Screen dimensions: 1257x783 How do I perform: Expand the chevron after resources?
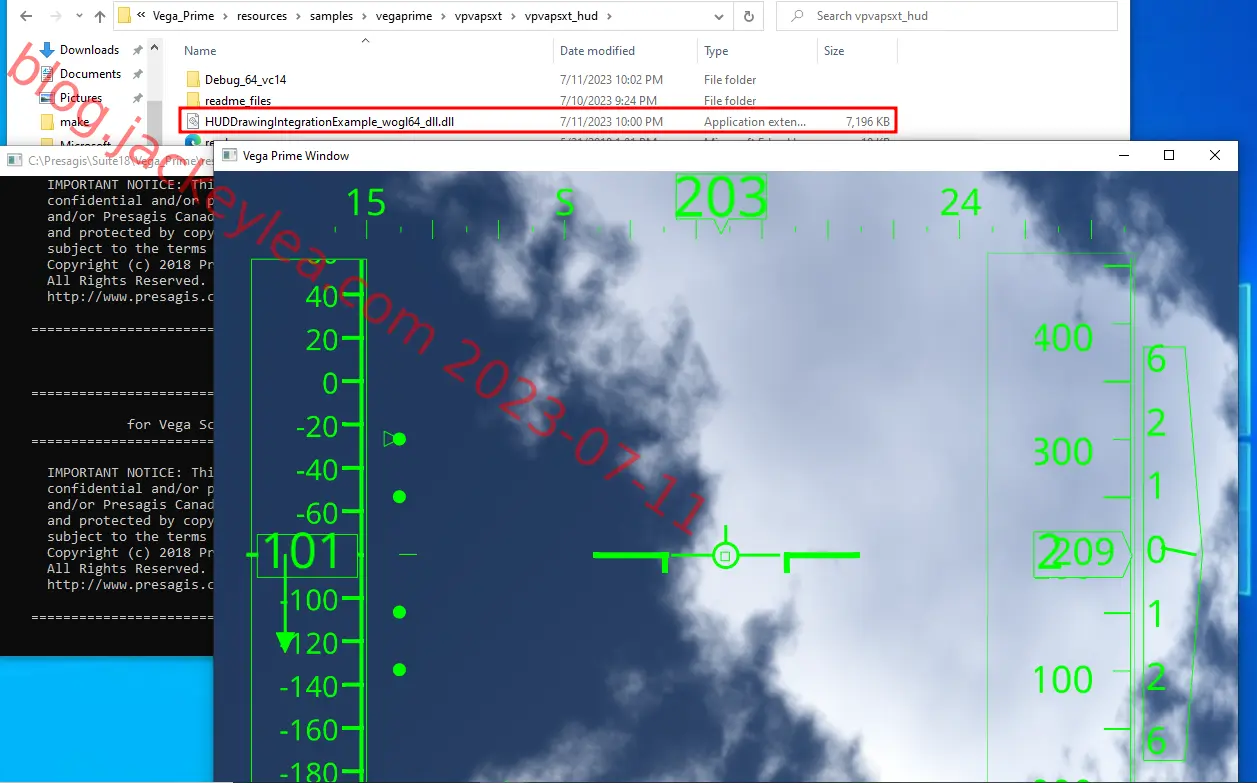tap(300, 16)
